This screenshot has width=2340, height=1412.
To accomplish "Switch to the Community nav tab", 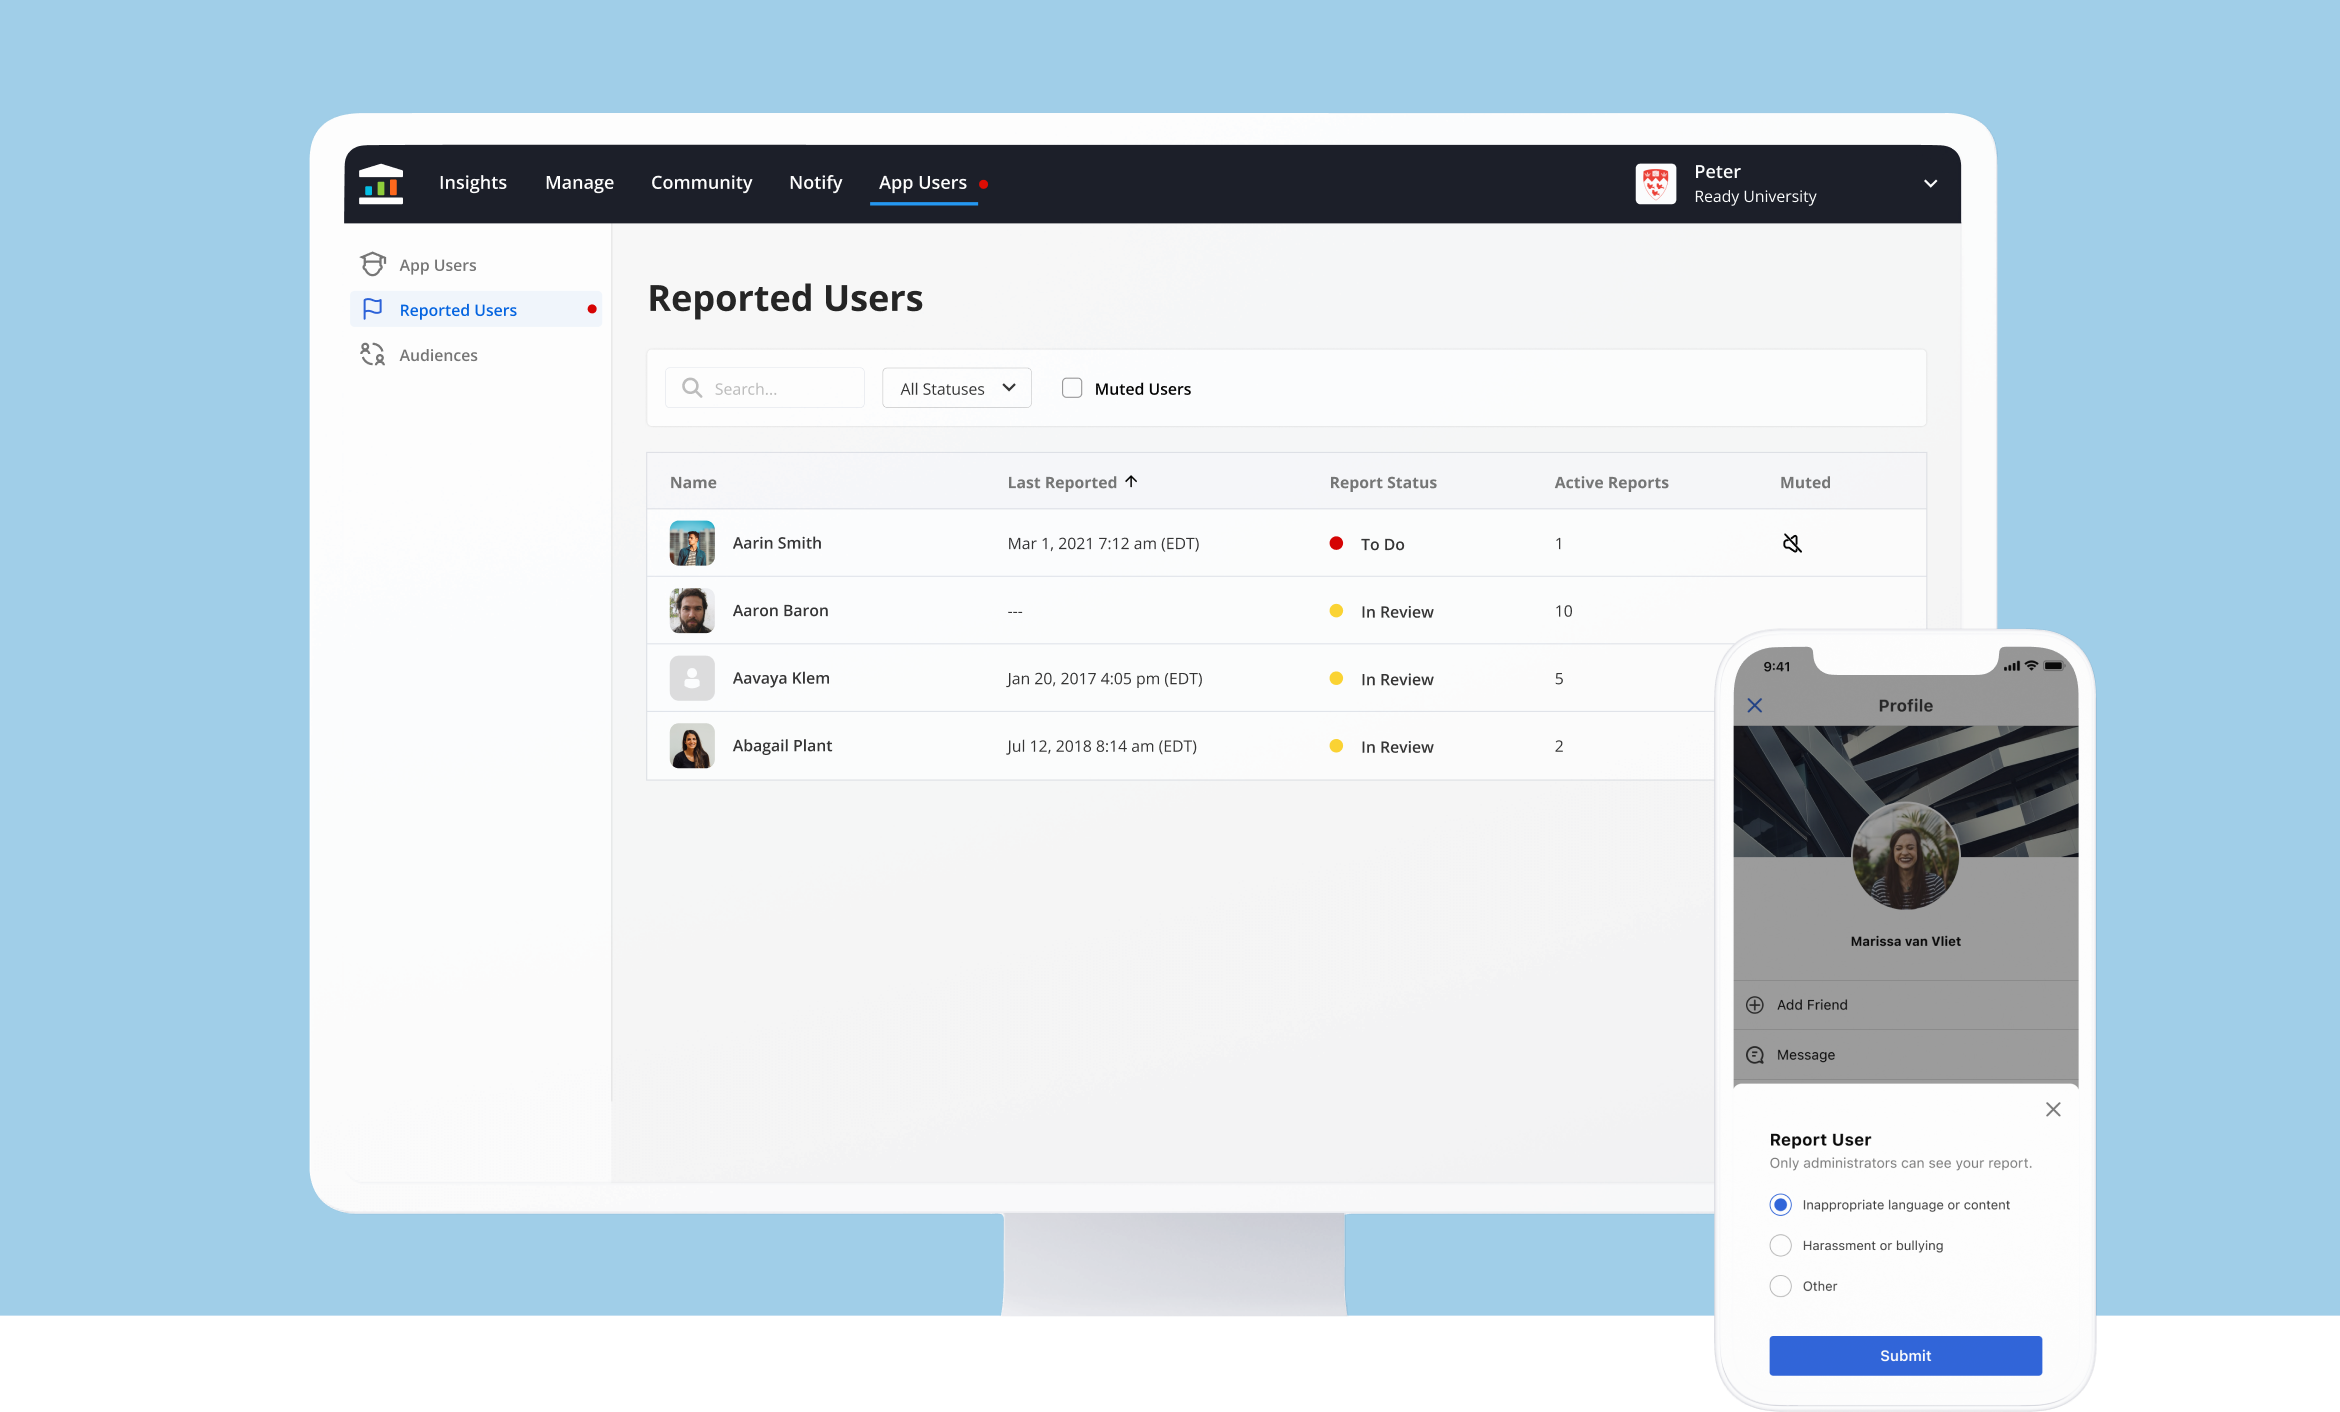I will click(x=701, y=183).
